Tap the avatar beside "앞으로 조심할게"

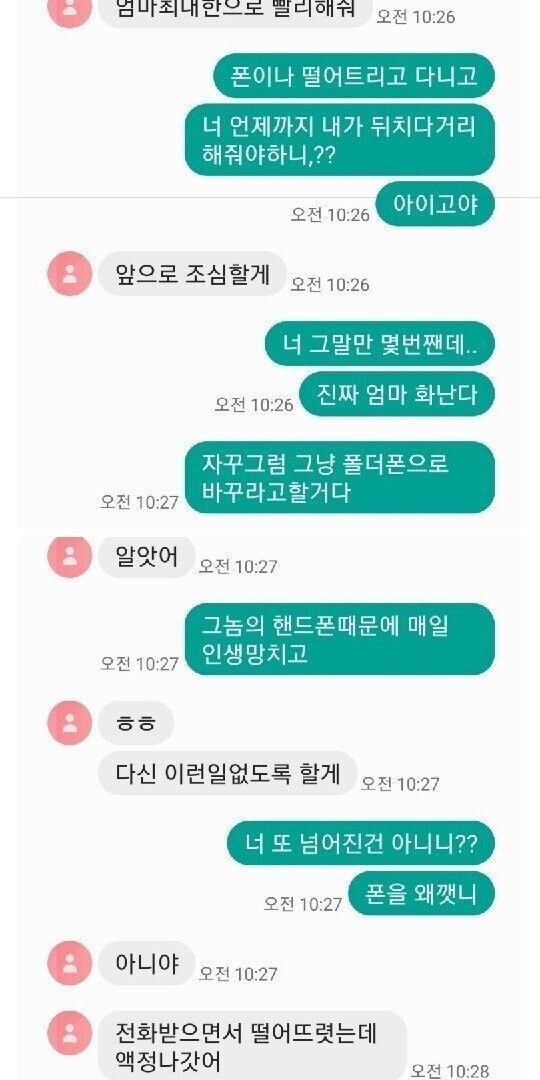tap(69, 273)
